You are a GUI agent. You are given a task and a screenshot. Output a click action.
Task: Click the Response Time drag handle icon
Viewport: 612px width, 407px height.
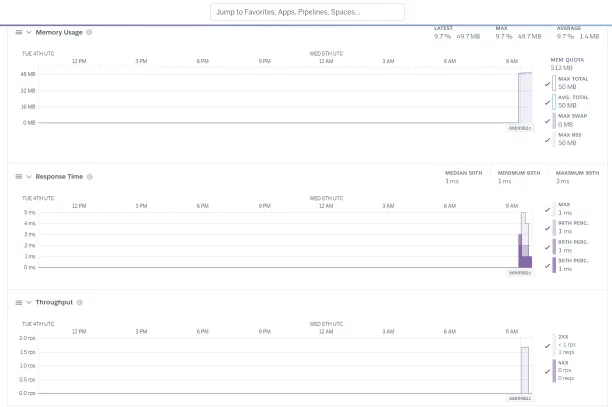click(19, 177)
